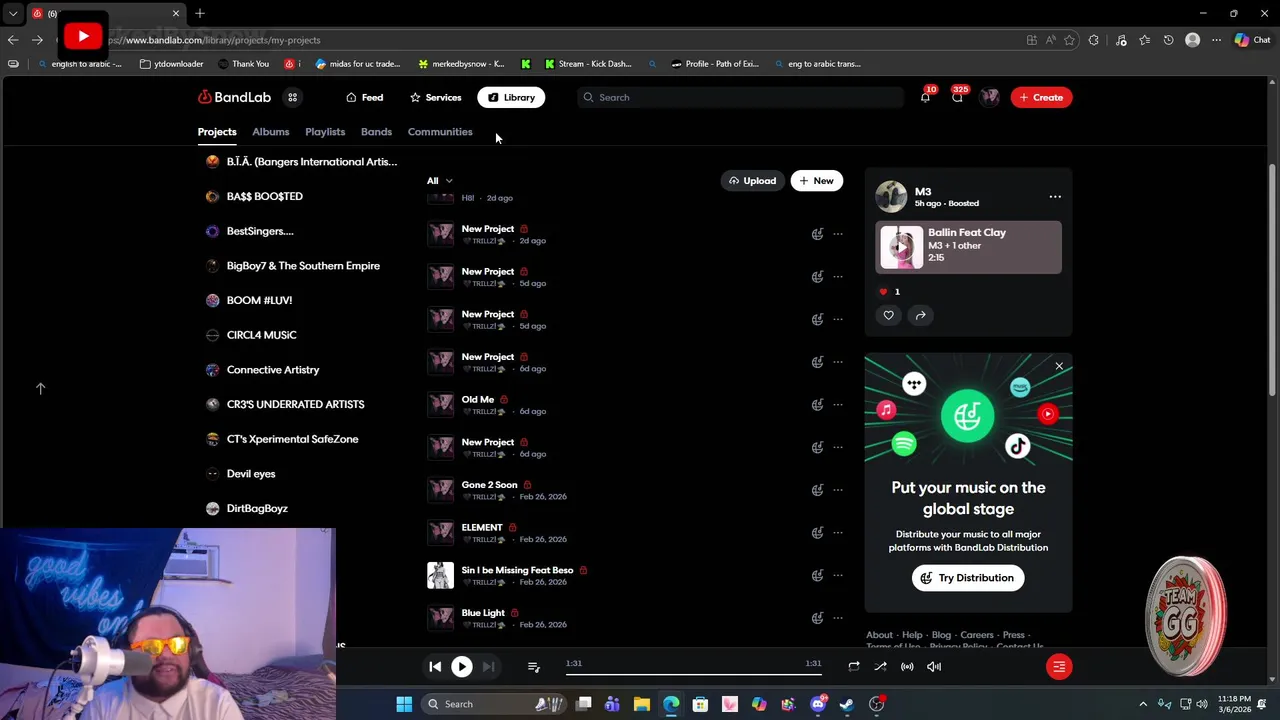Click lock icon next to Old Me
The height and width of the screenshot is (720, 1280).
(x=503, y=400)
